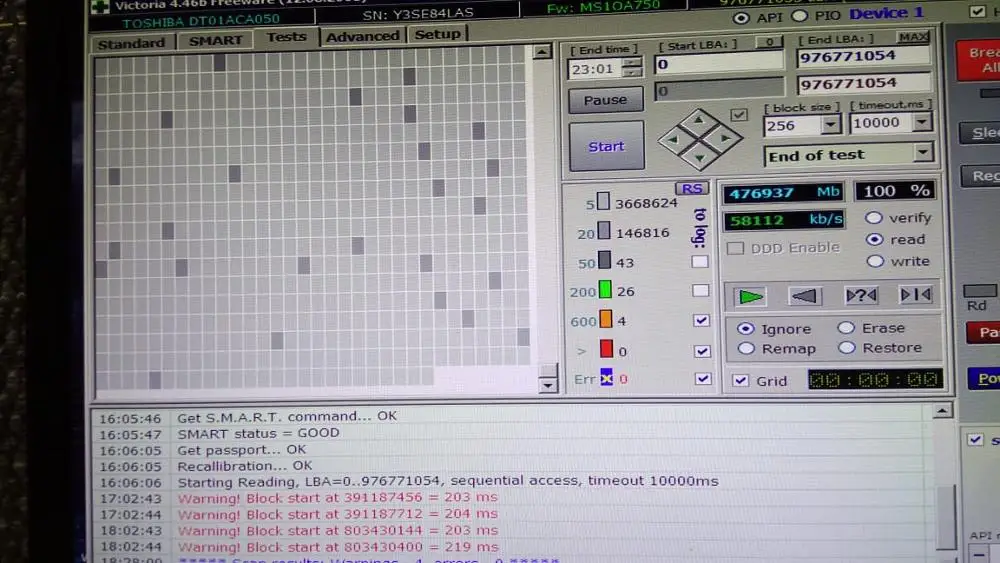Click the block map scroll-up arrow

542,52
